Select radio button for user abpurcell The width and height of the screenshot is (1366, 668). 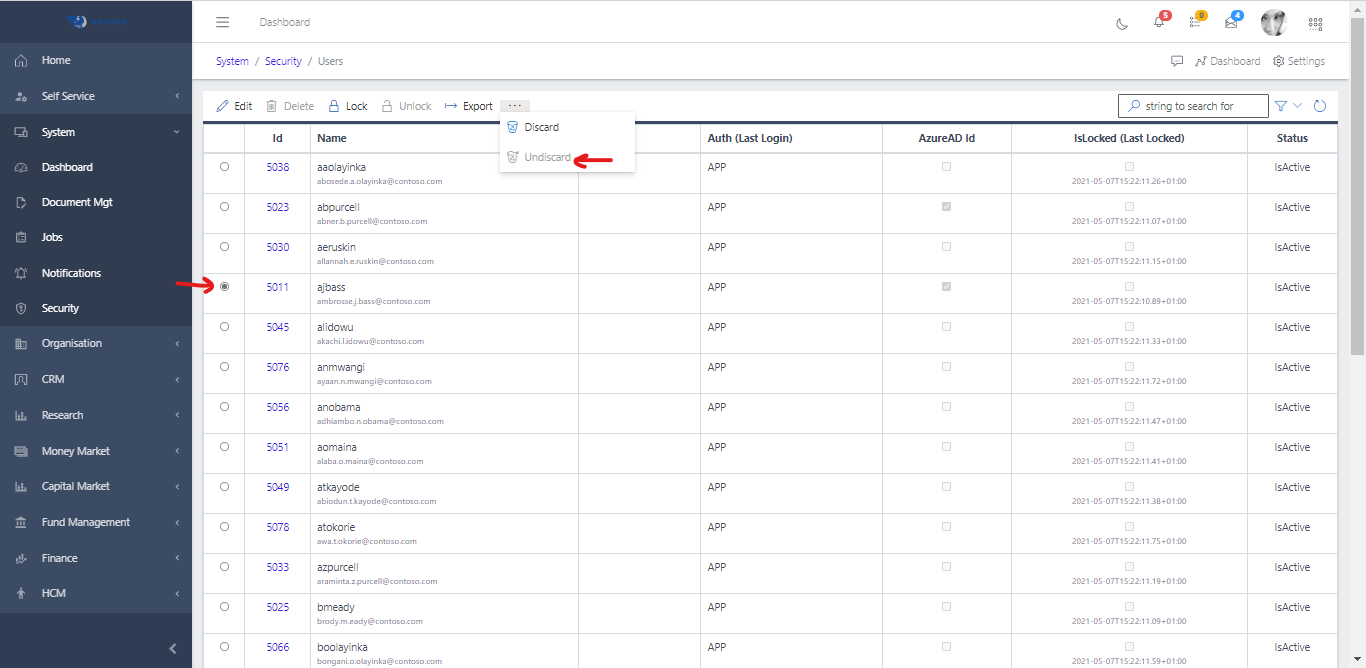[x=224, y=207]
